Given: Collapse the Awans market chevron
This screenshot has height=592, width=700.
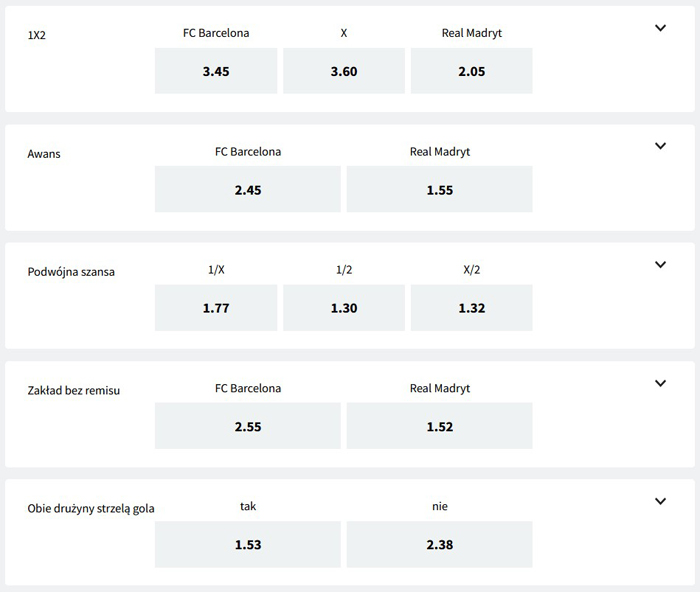Looking at the screenshot, I should tap(660, 146).
